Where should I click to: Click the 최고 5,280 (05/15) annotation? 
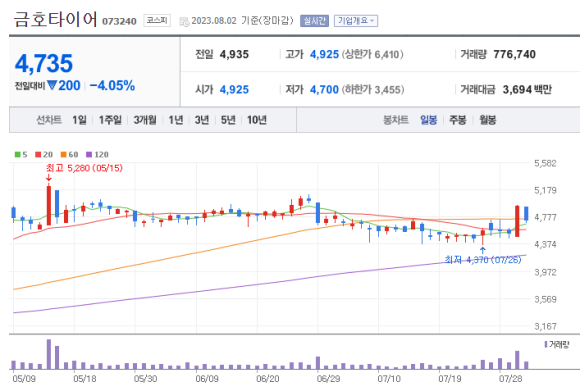point(84,168)
